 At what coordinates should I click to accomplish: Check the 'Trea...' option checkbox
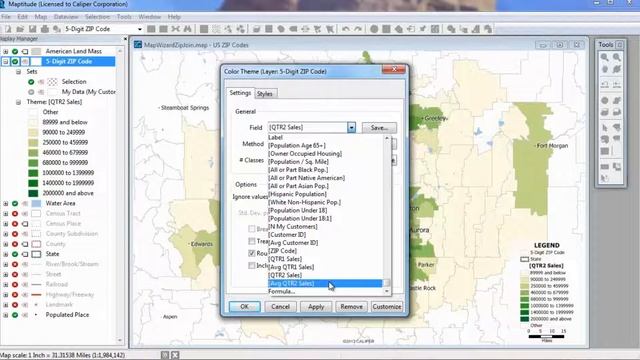(252, 241)
